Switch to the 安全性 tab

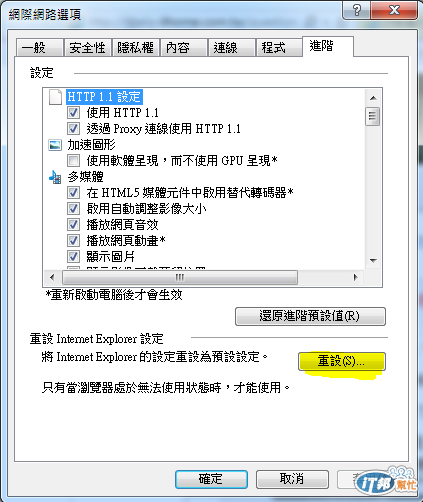coord(87,48)
